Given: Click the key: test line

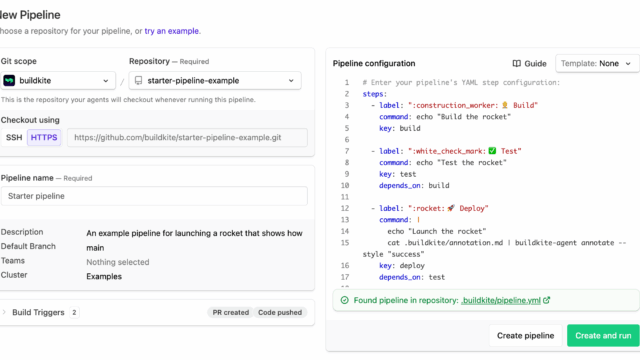Looking at the screenshot, I should (x=398, y=174).
